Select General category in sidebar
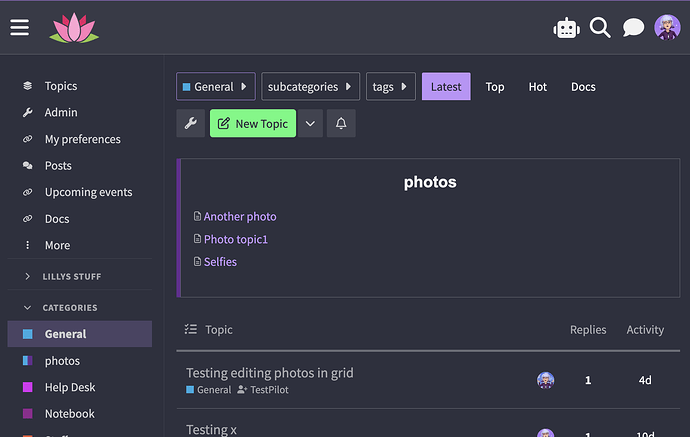 (x=80, y=334)
